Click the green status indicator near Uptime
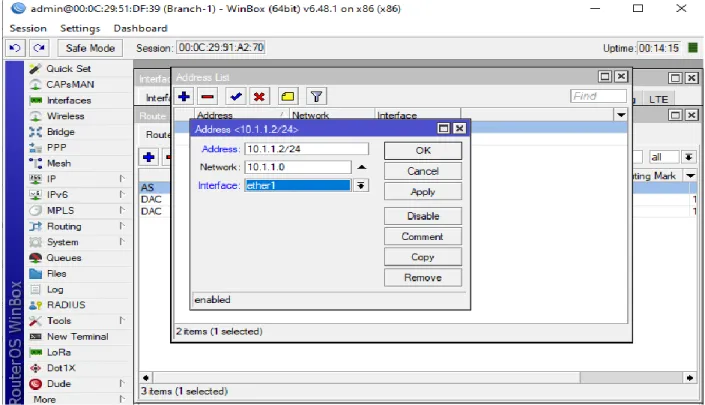This screenshot has width=705, height=405. pos(693,47)
